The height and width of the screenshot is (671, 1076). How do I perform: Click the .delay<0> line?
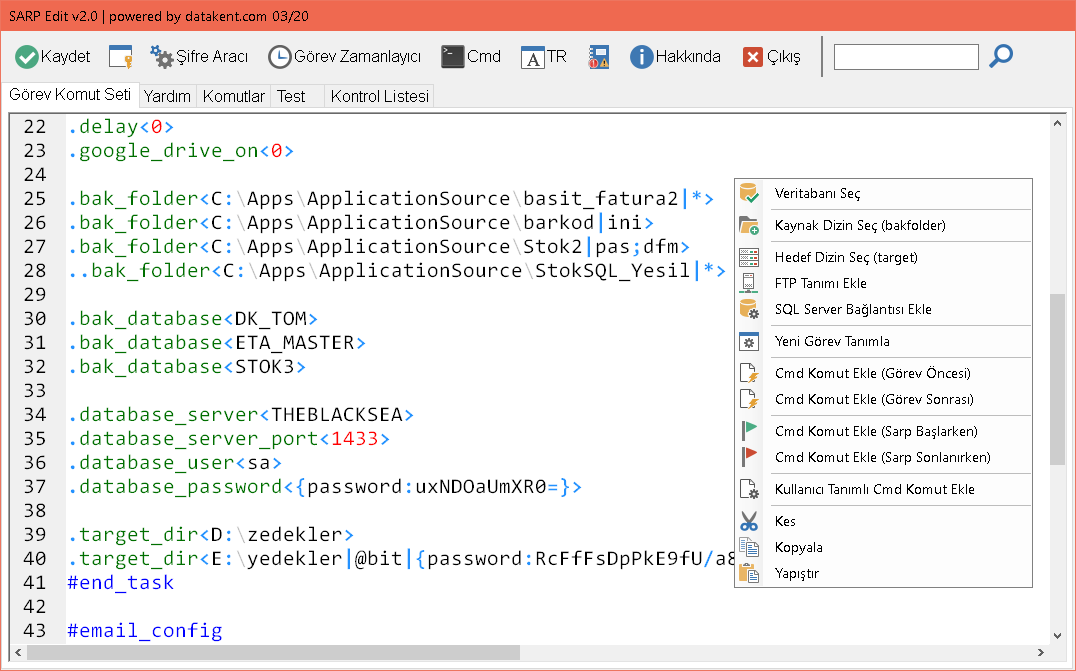click(121, 127)
